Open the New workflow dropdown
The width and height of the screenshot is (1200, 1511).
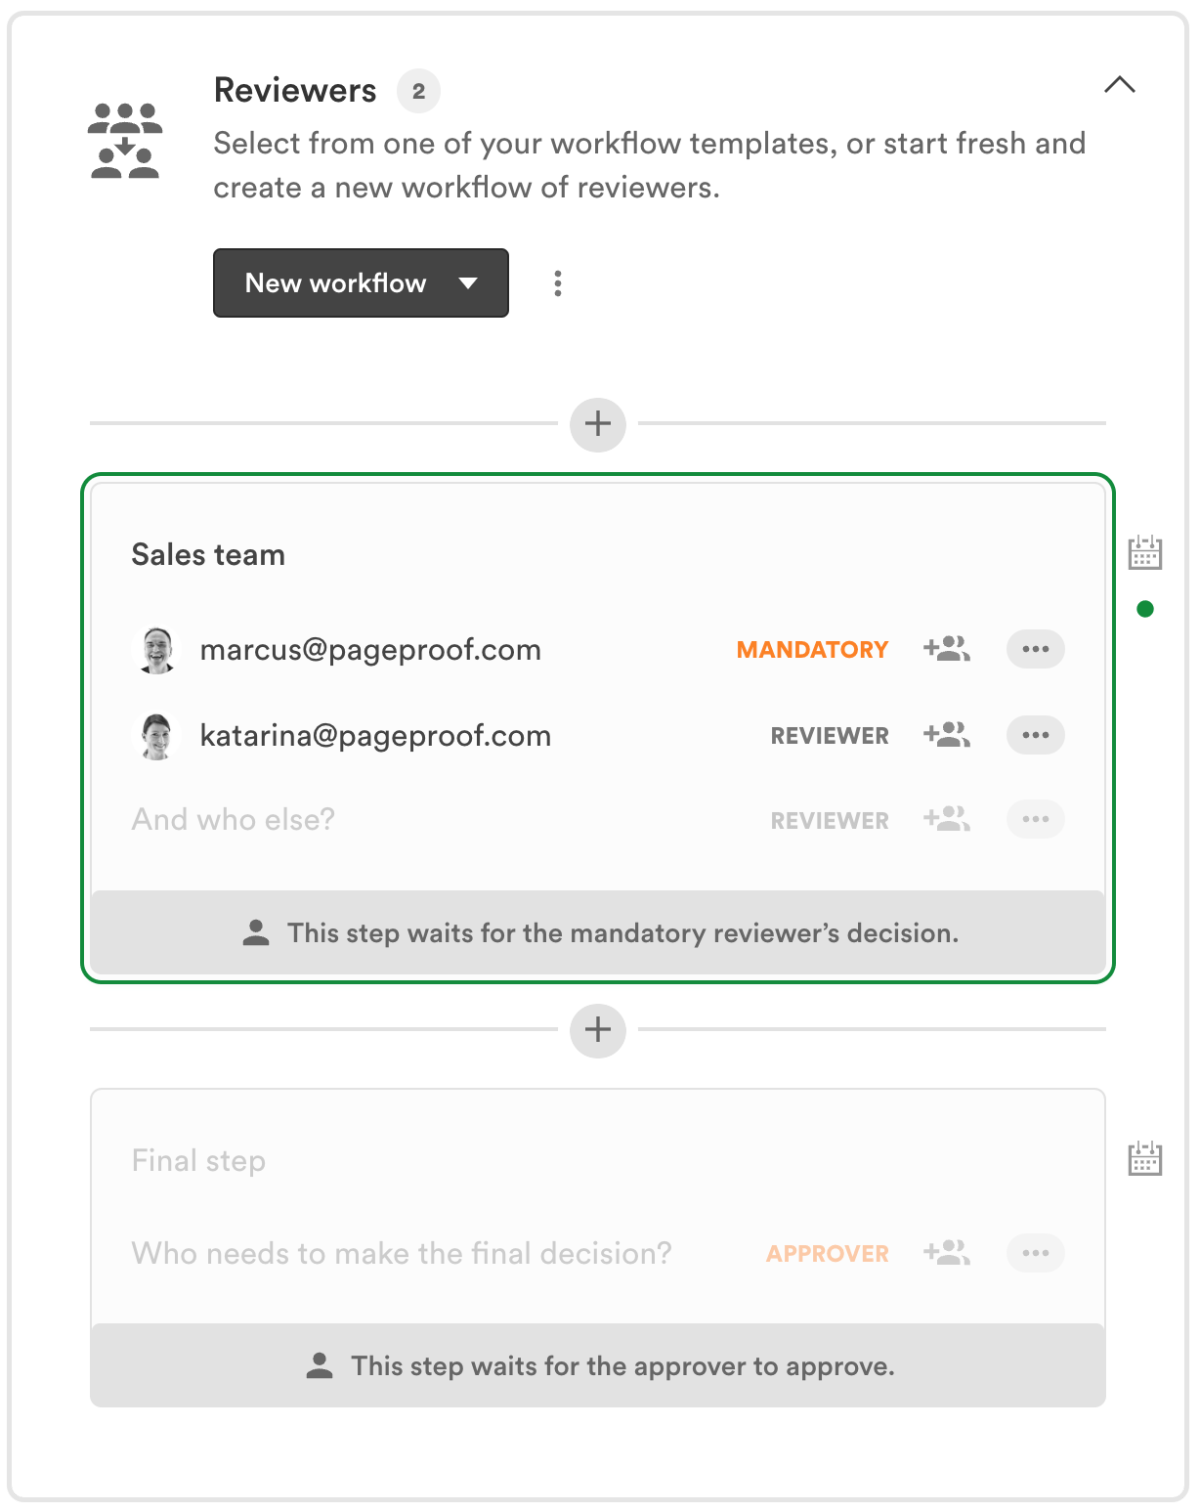click(360, 283)
